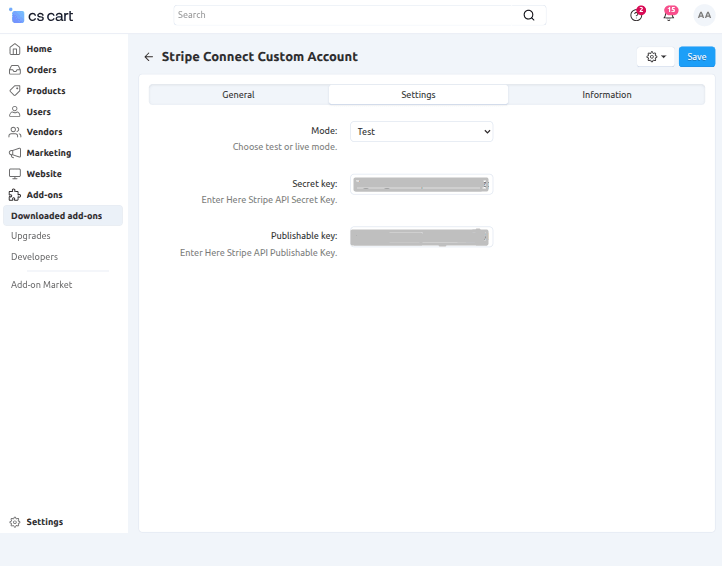Click the Marketing megaphone icon
722x566 pixels.
pyautogui.click(x=15, y=153)
